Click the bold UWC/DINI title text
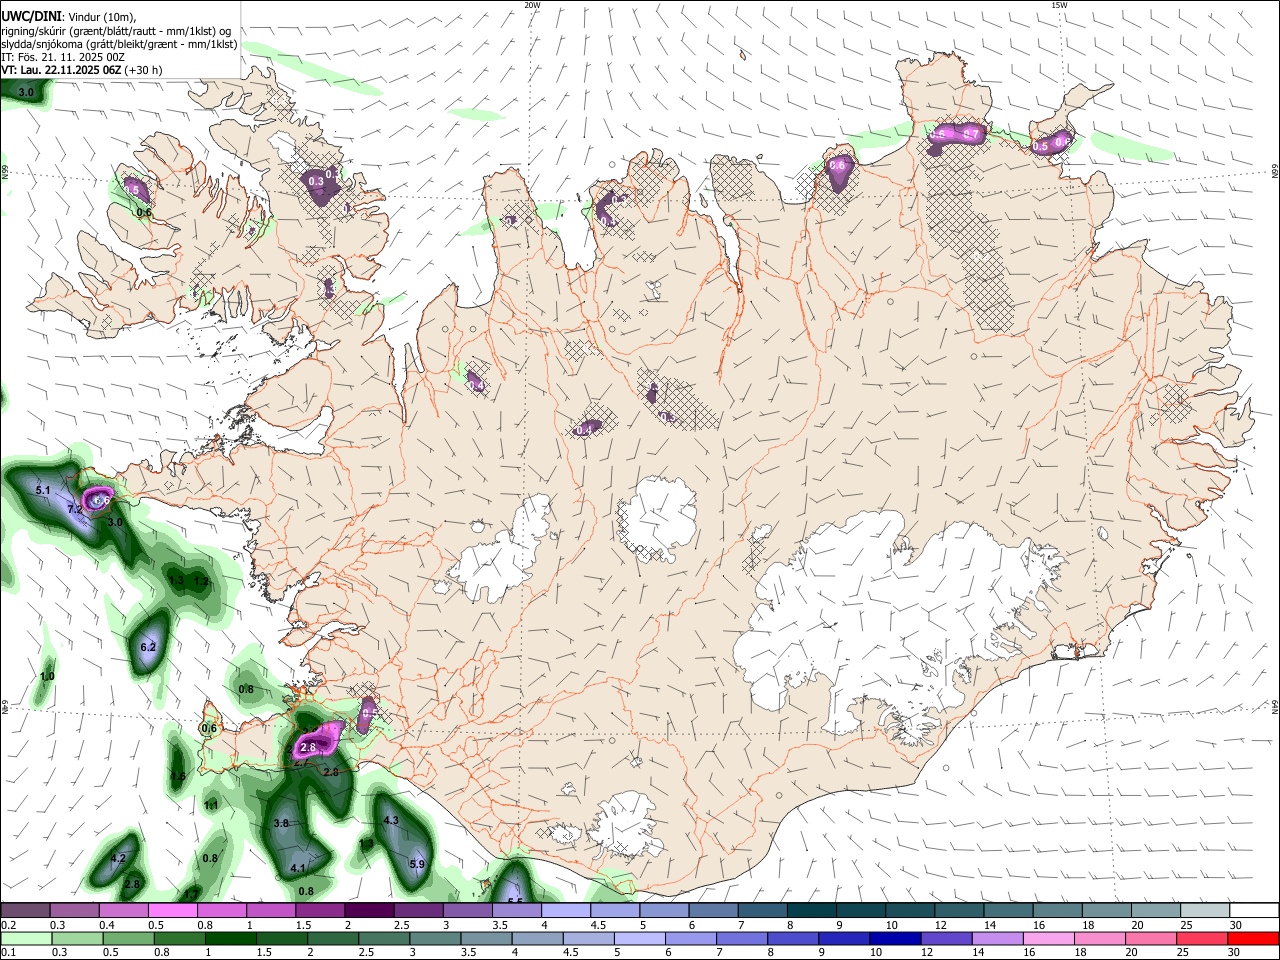This screenshot has width=1280, height=960. (x=31, y=16)
